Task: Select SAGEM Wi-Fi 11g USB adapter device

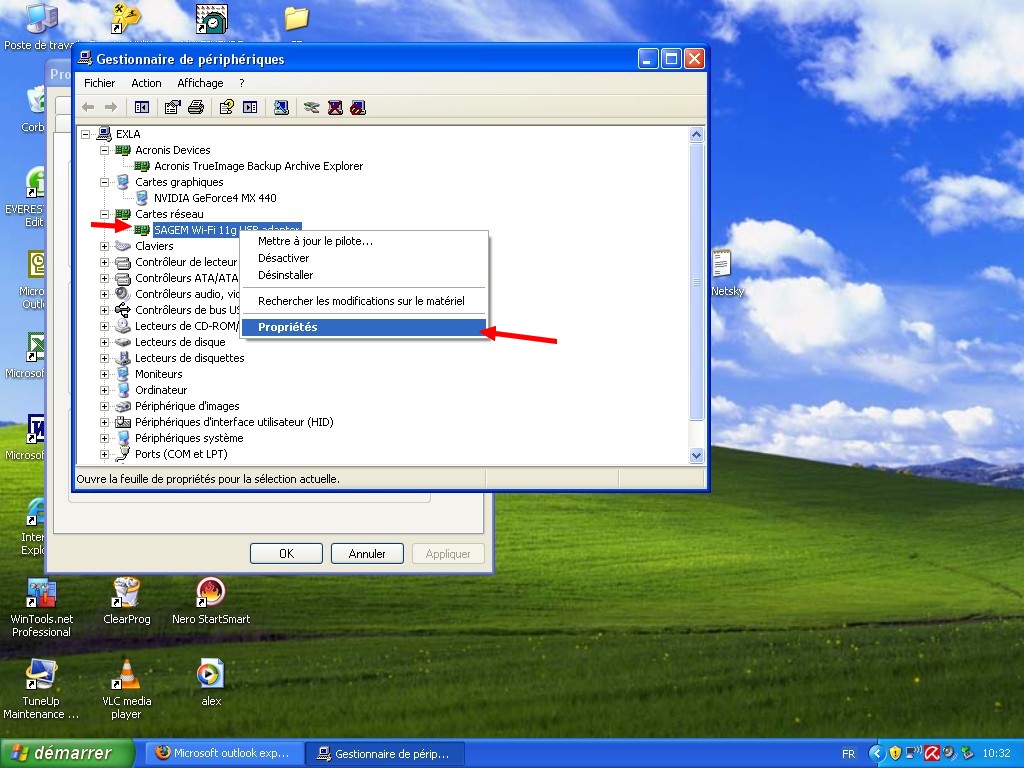Action: click(x=227, y=230)
